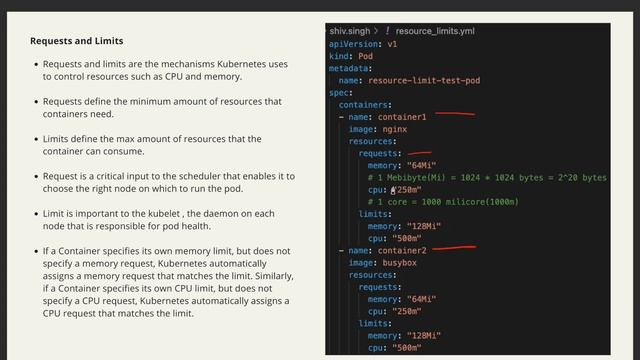Click the 'spec:' key

click(x=341, y=93)
